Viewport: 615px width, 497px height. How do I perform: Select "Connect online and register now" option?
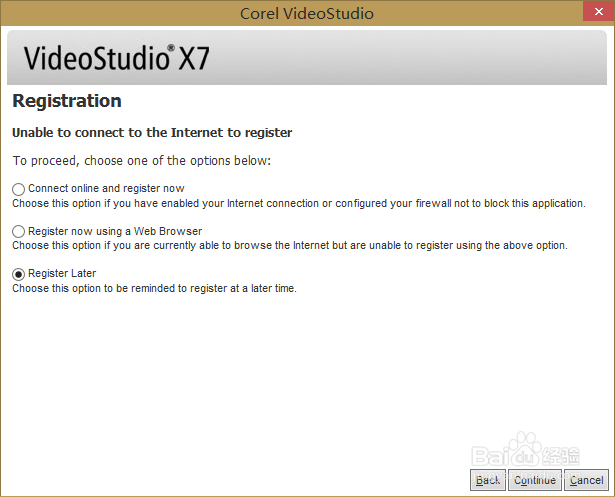[18, 189]
